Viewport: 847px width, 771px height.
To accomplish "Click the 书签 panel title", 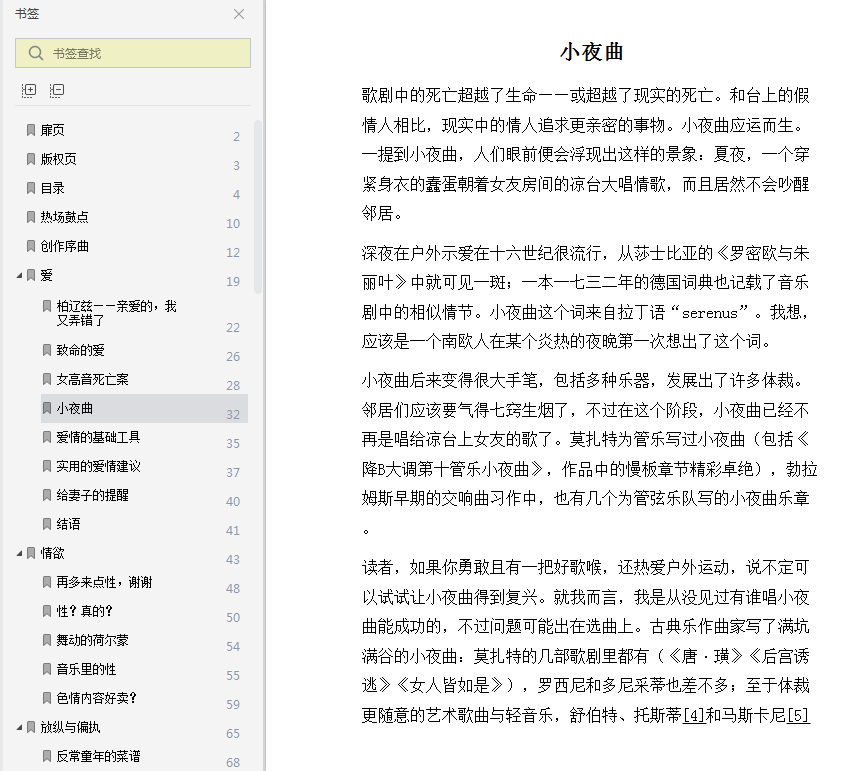I will [x=27, y=14].
